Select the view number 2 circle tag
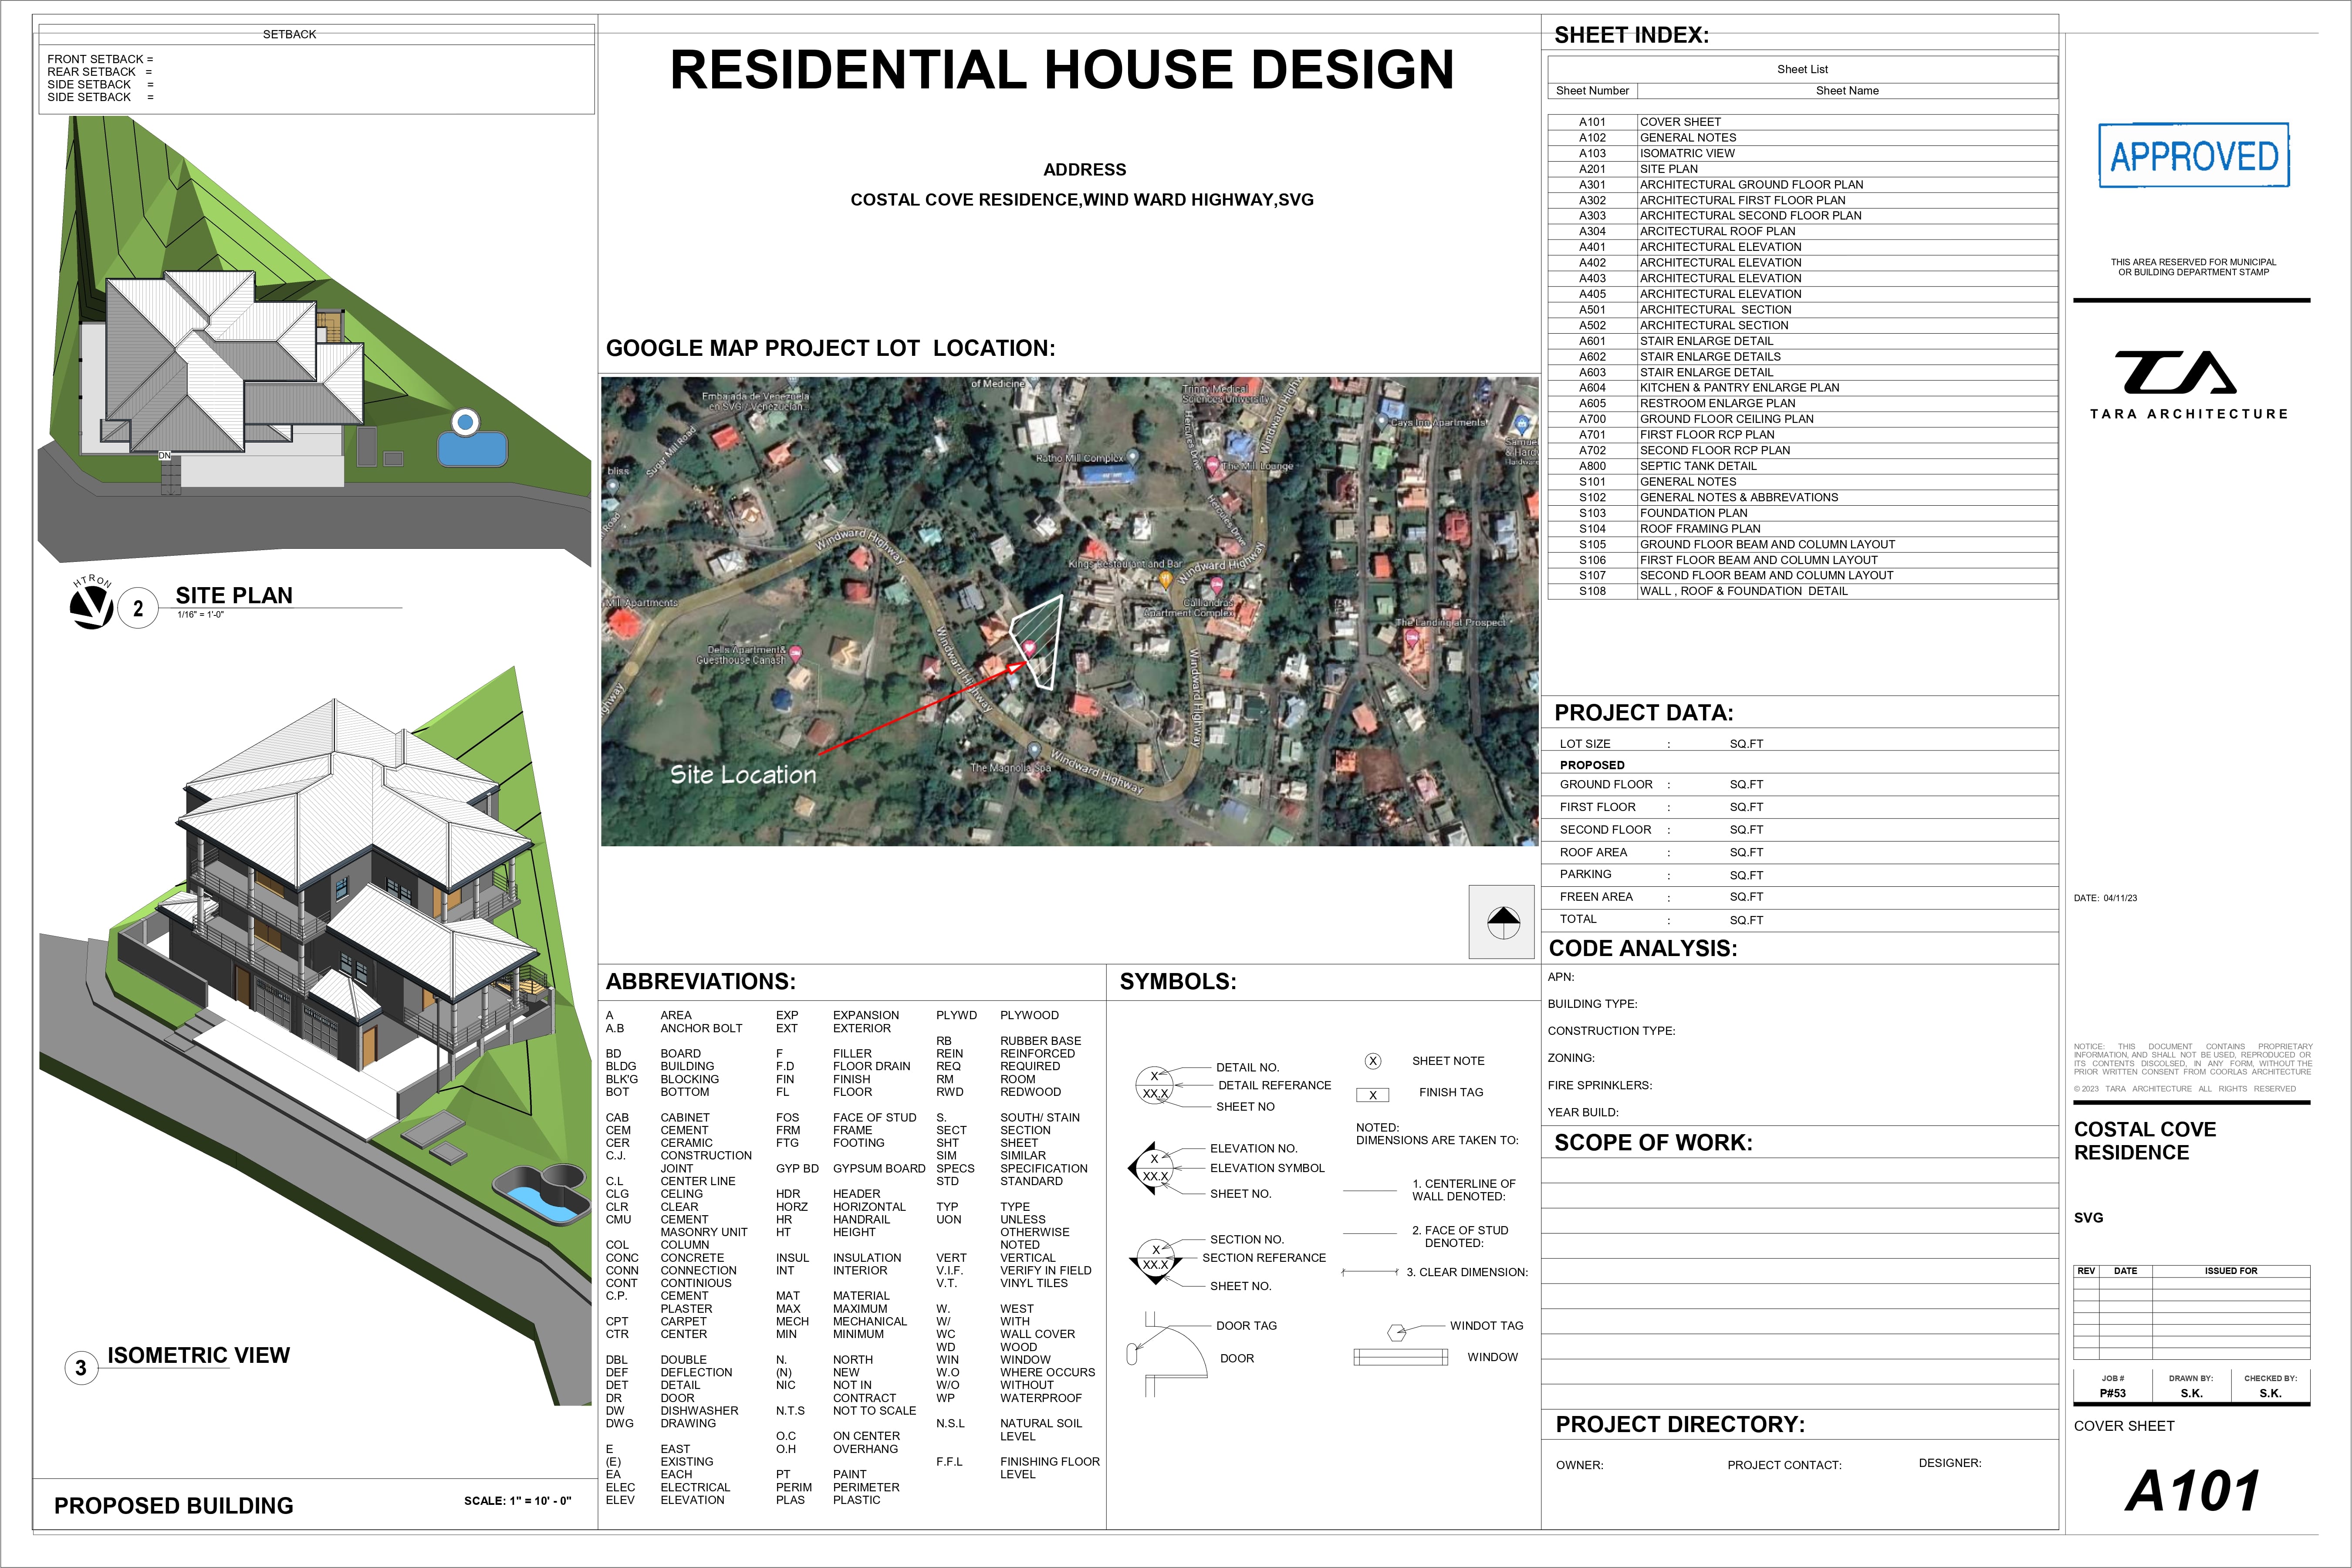 click(138, 608)
